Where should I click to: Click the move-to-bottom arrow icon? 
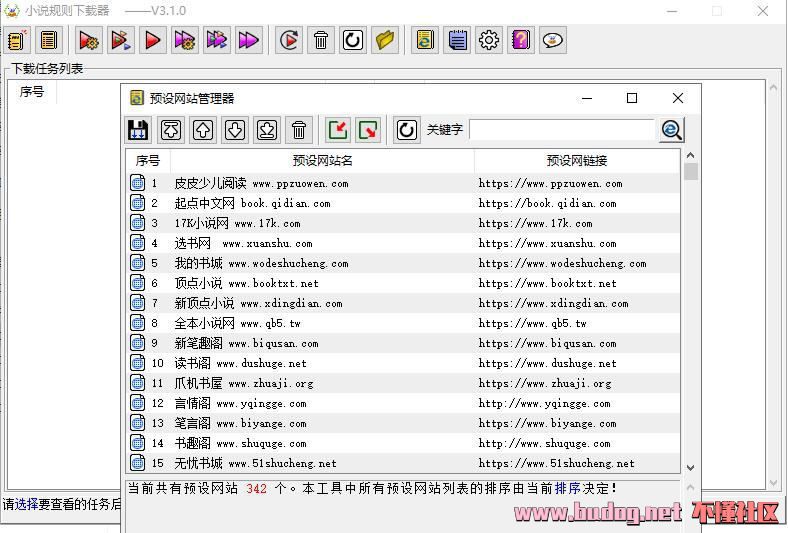pos(267,130)
